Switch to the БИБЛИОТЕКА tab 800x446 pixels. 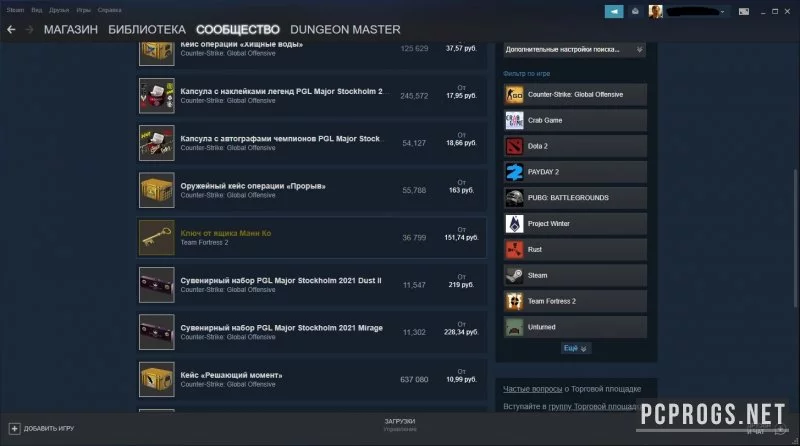[147, 30]
